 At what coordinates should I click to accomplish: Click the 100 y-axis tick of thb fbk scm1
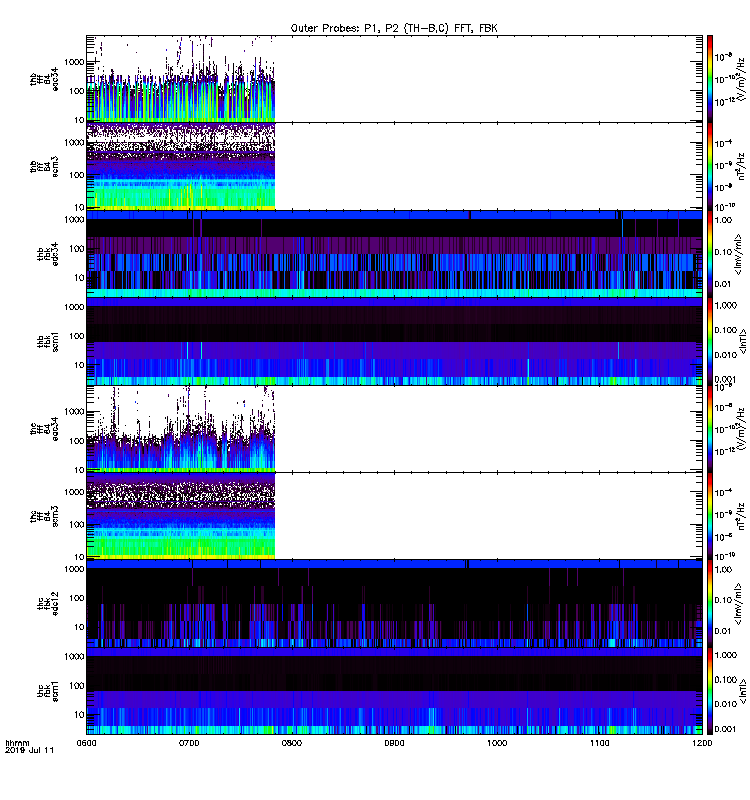77,336
